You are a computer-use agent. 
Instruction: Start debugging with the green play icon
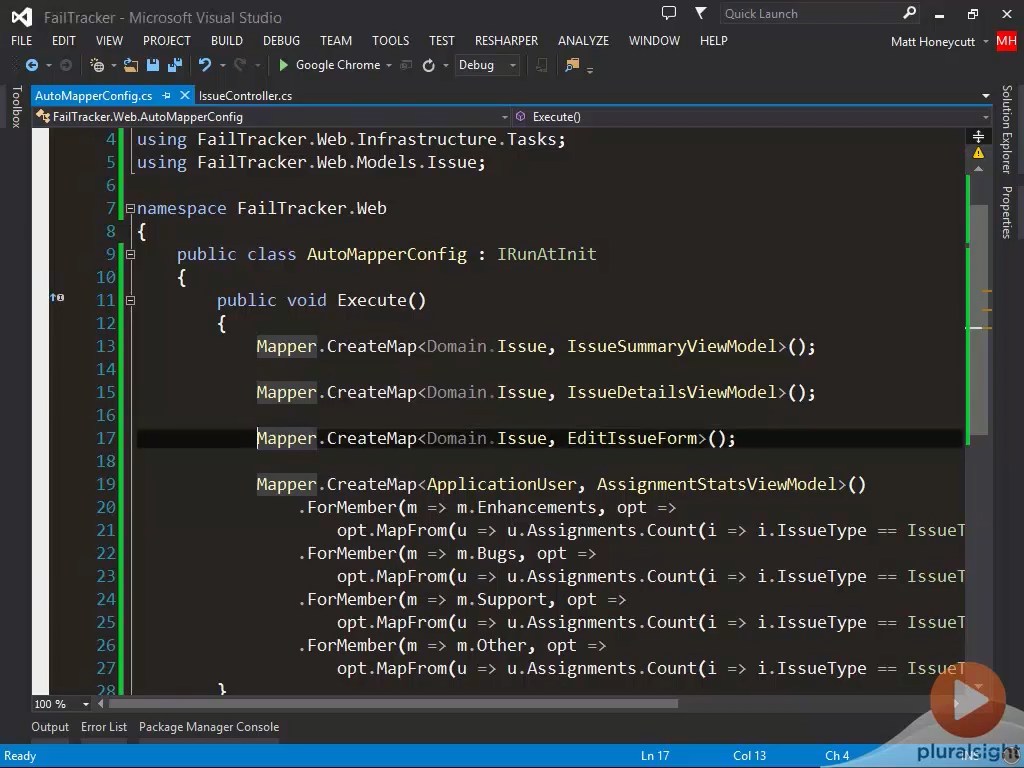pyautogui.click(x=283, y=65)
